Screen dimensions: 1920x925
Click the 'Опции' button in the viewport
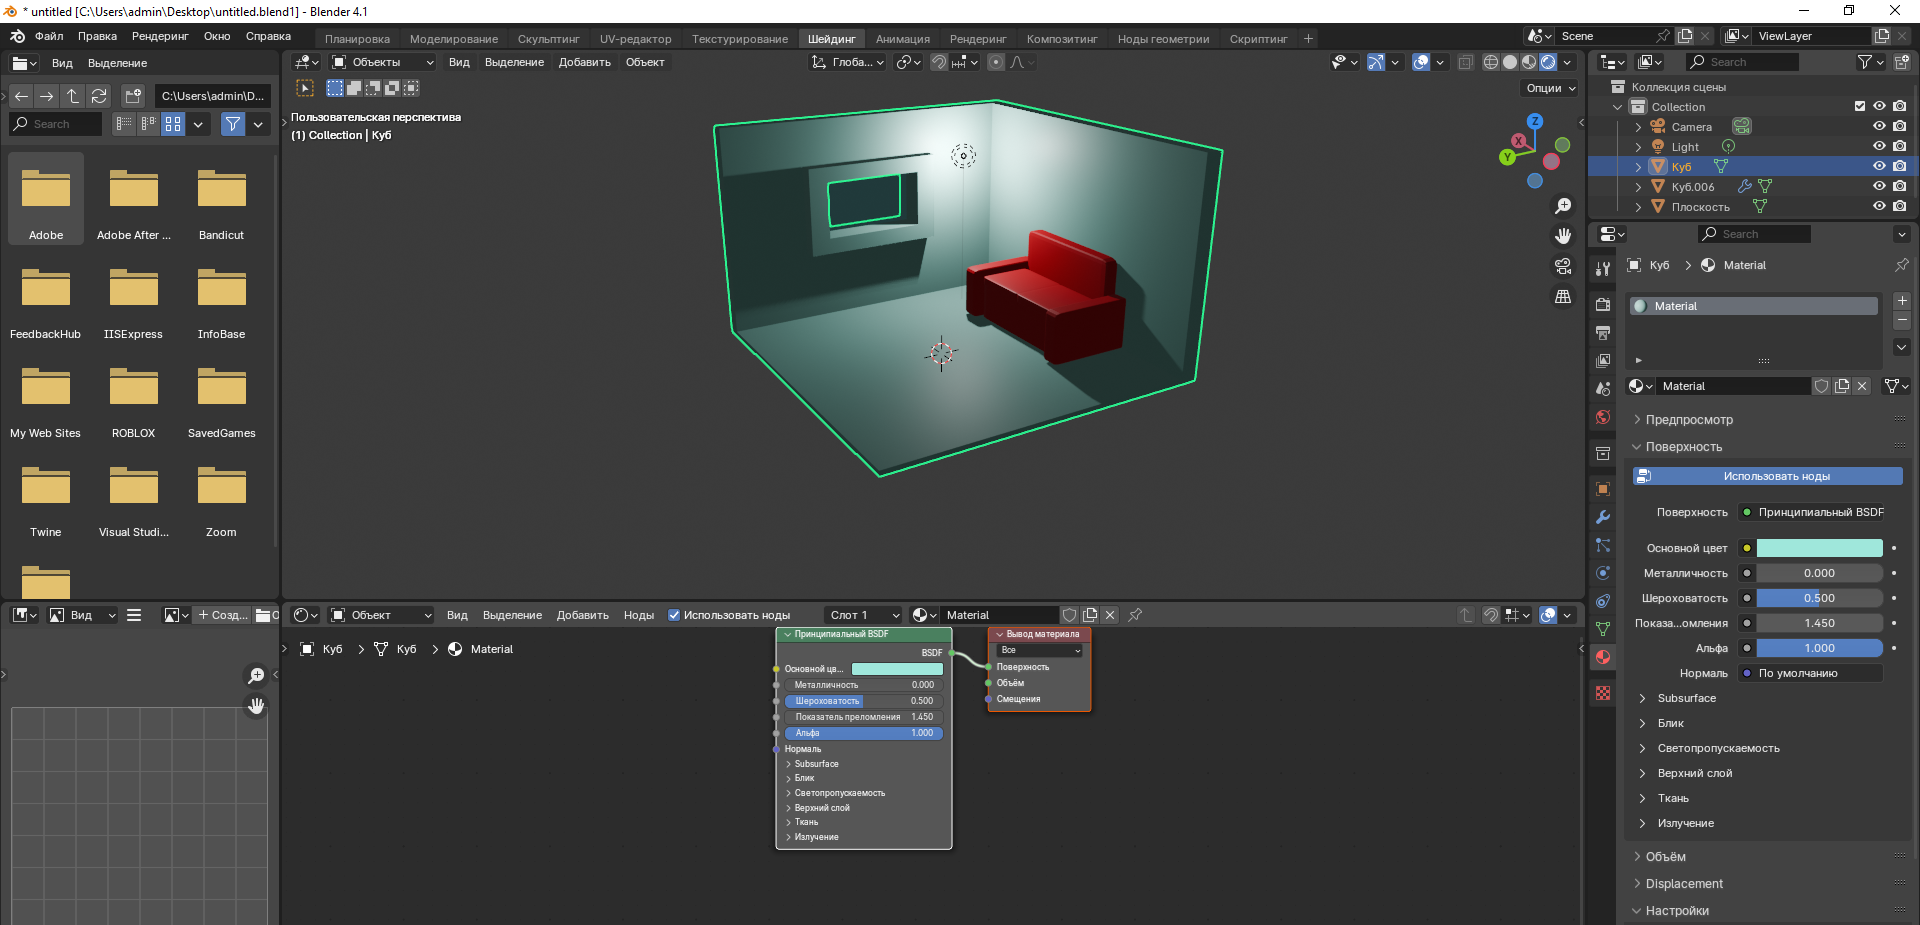click(1550, 88)
